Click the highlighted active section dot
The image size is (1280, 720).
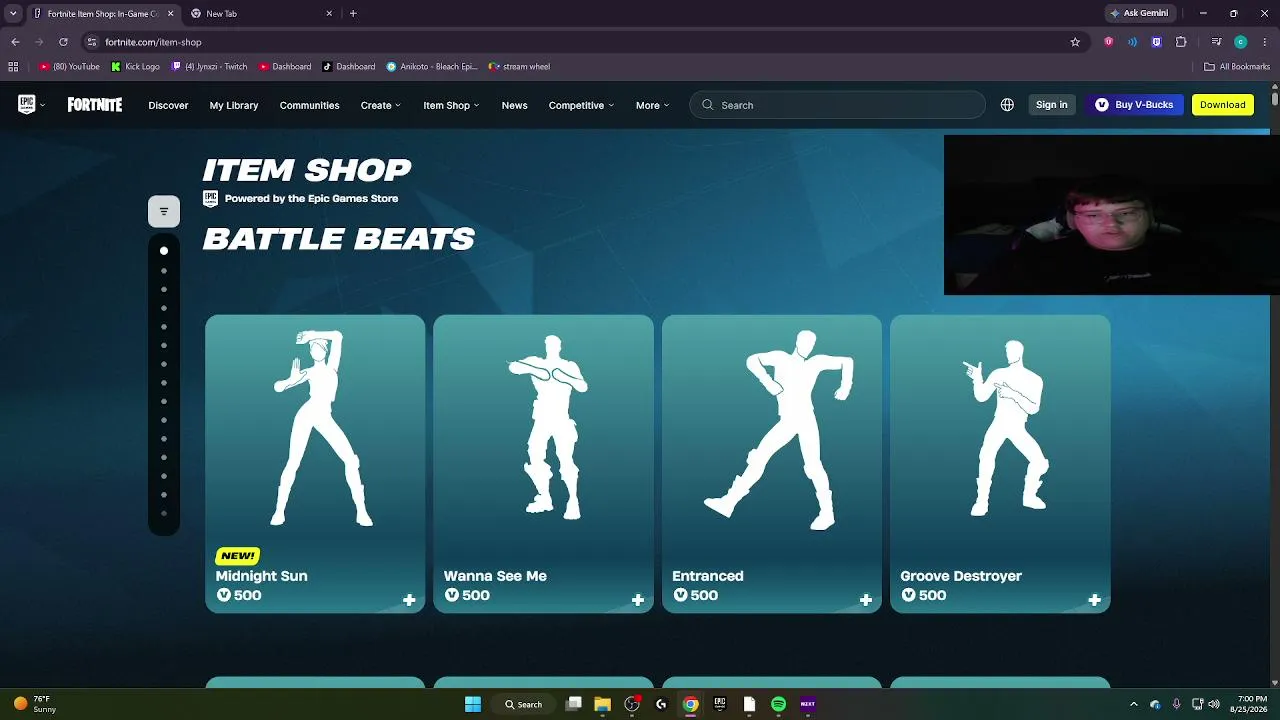164,251
